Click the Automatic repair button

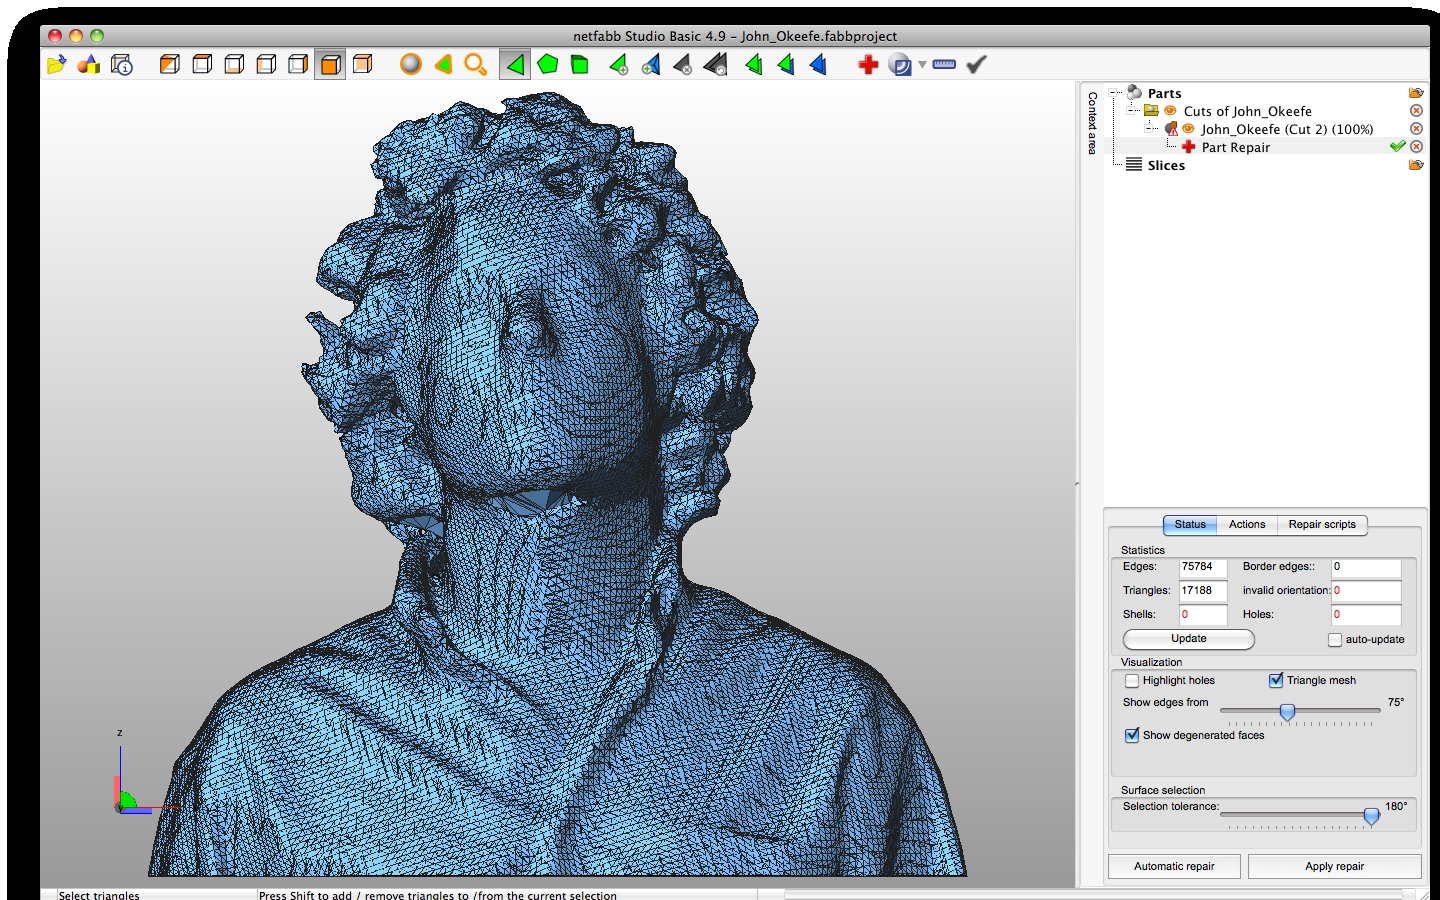pyautogui.click(x=1174, y=867)
